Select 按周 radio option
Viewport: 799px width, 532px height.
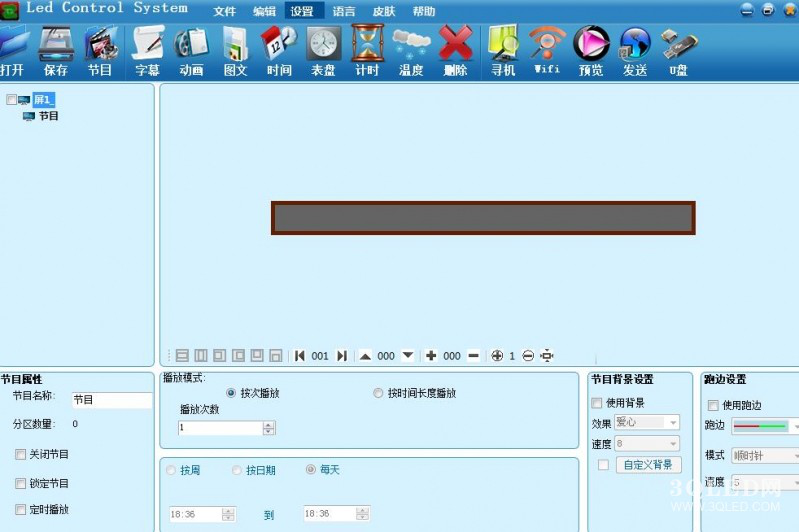(x=171, y=470)
